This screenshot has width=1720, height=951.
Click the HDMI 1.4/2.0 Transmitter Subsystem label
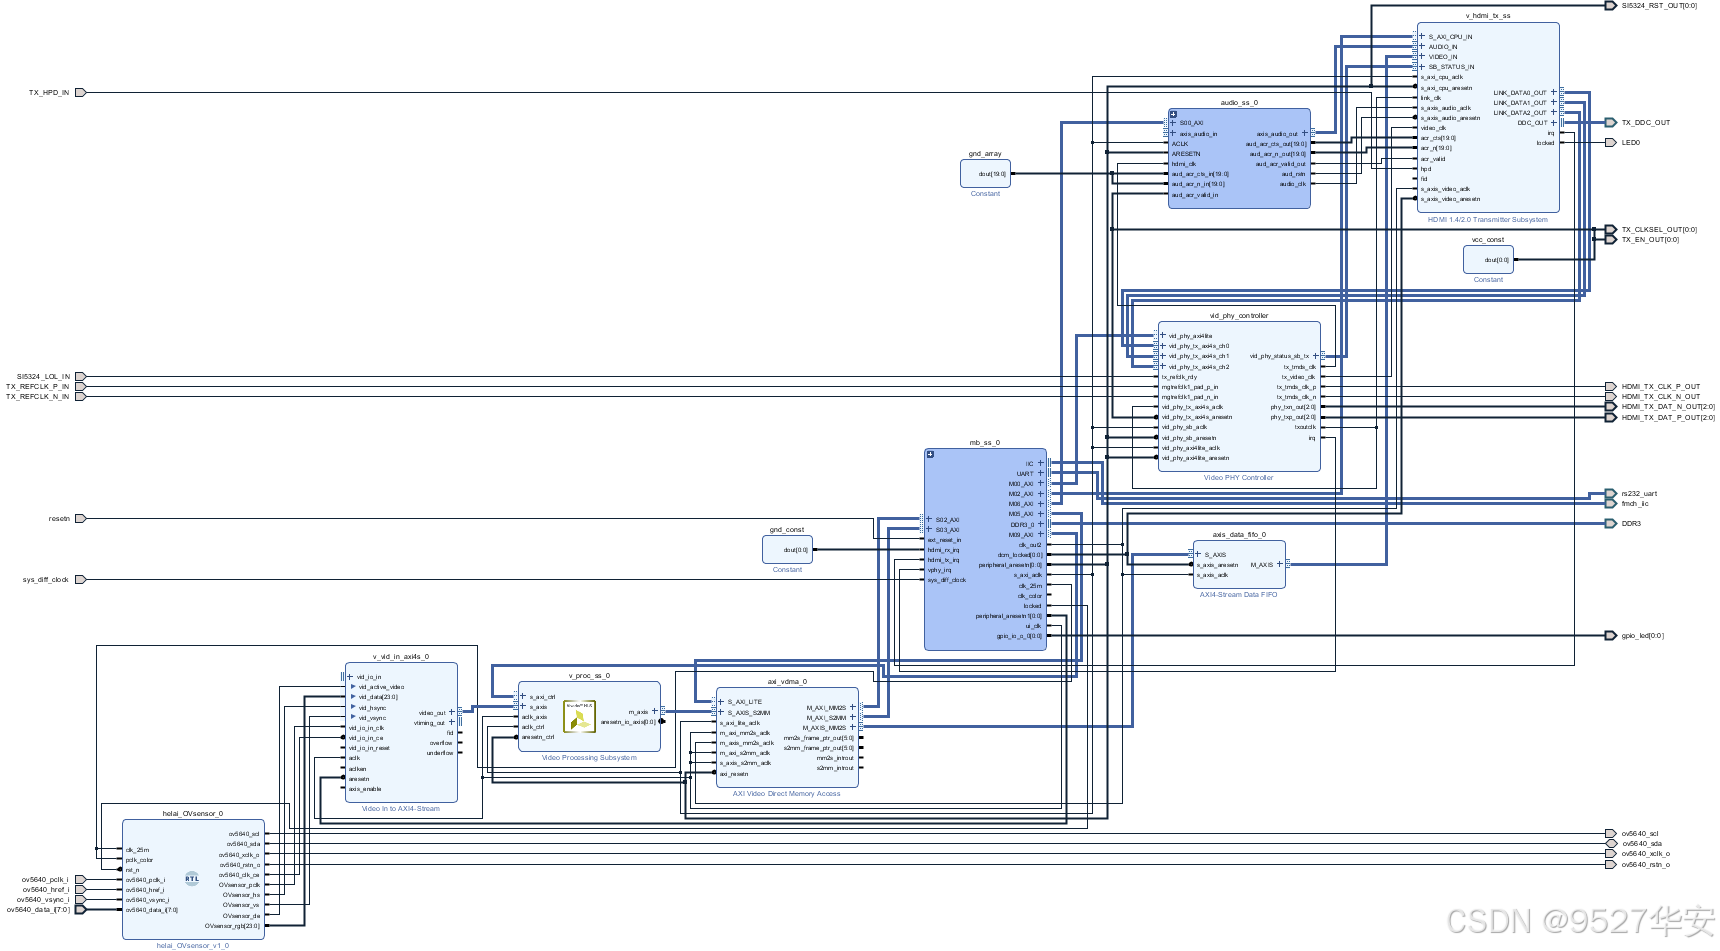pyautogui.click(x=1487, y=219)
